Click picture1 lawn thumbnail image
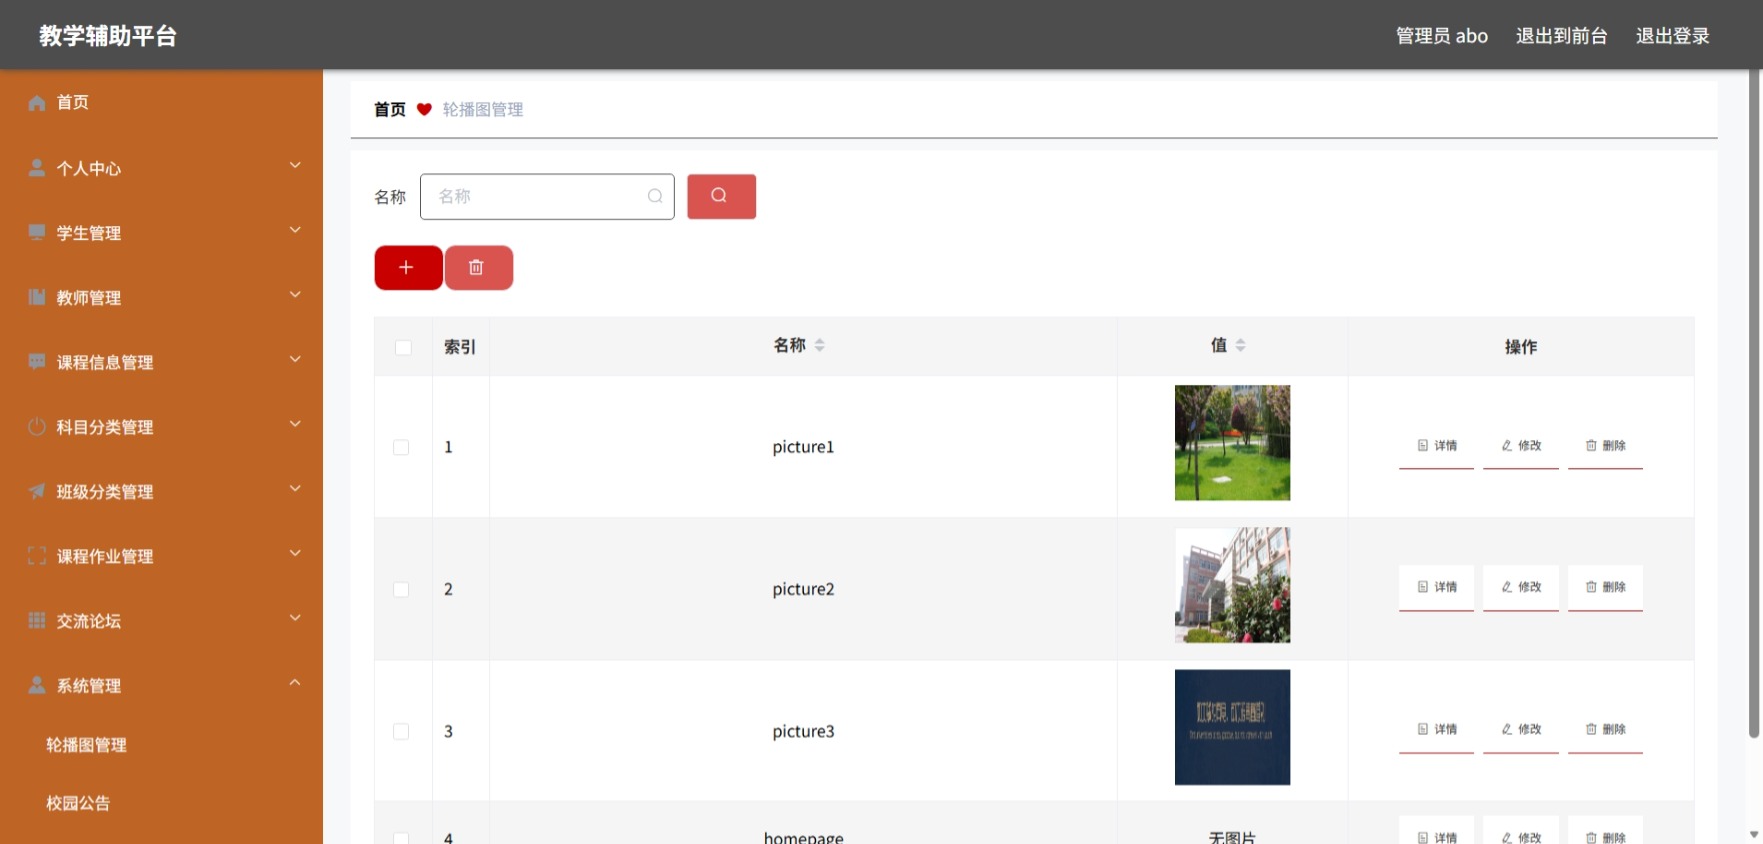Viewport: 1763px width, 844px height. (x=1232, y=443)
